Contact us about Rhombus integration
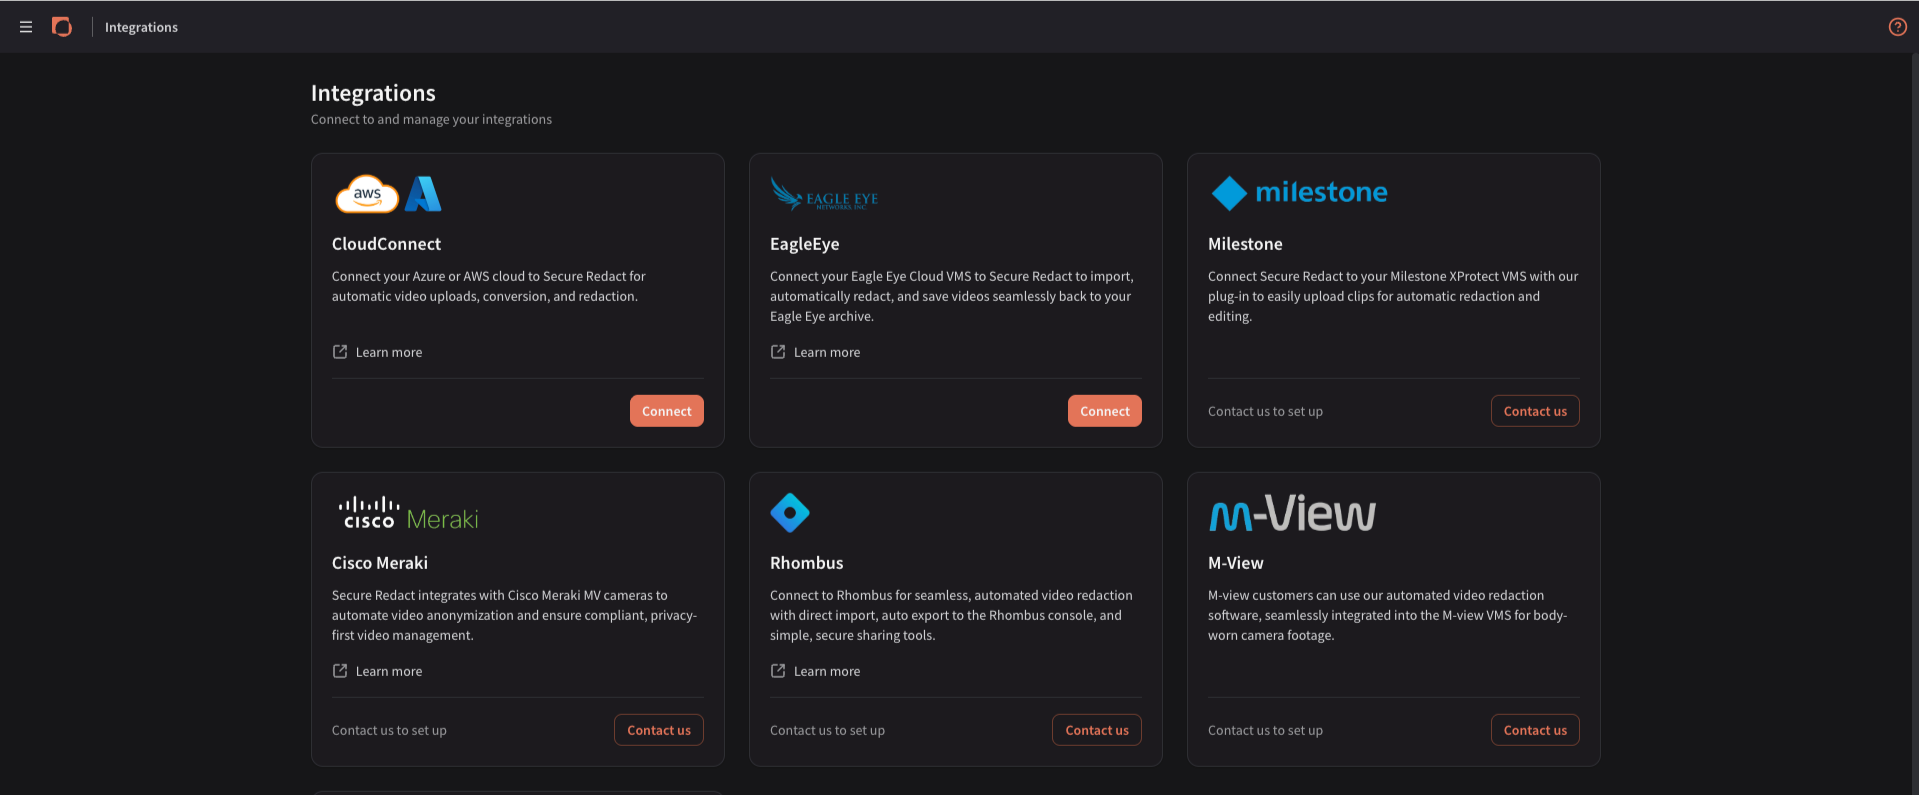This screenshot has width=1919, height=795. (1097, 730)
